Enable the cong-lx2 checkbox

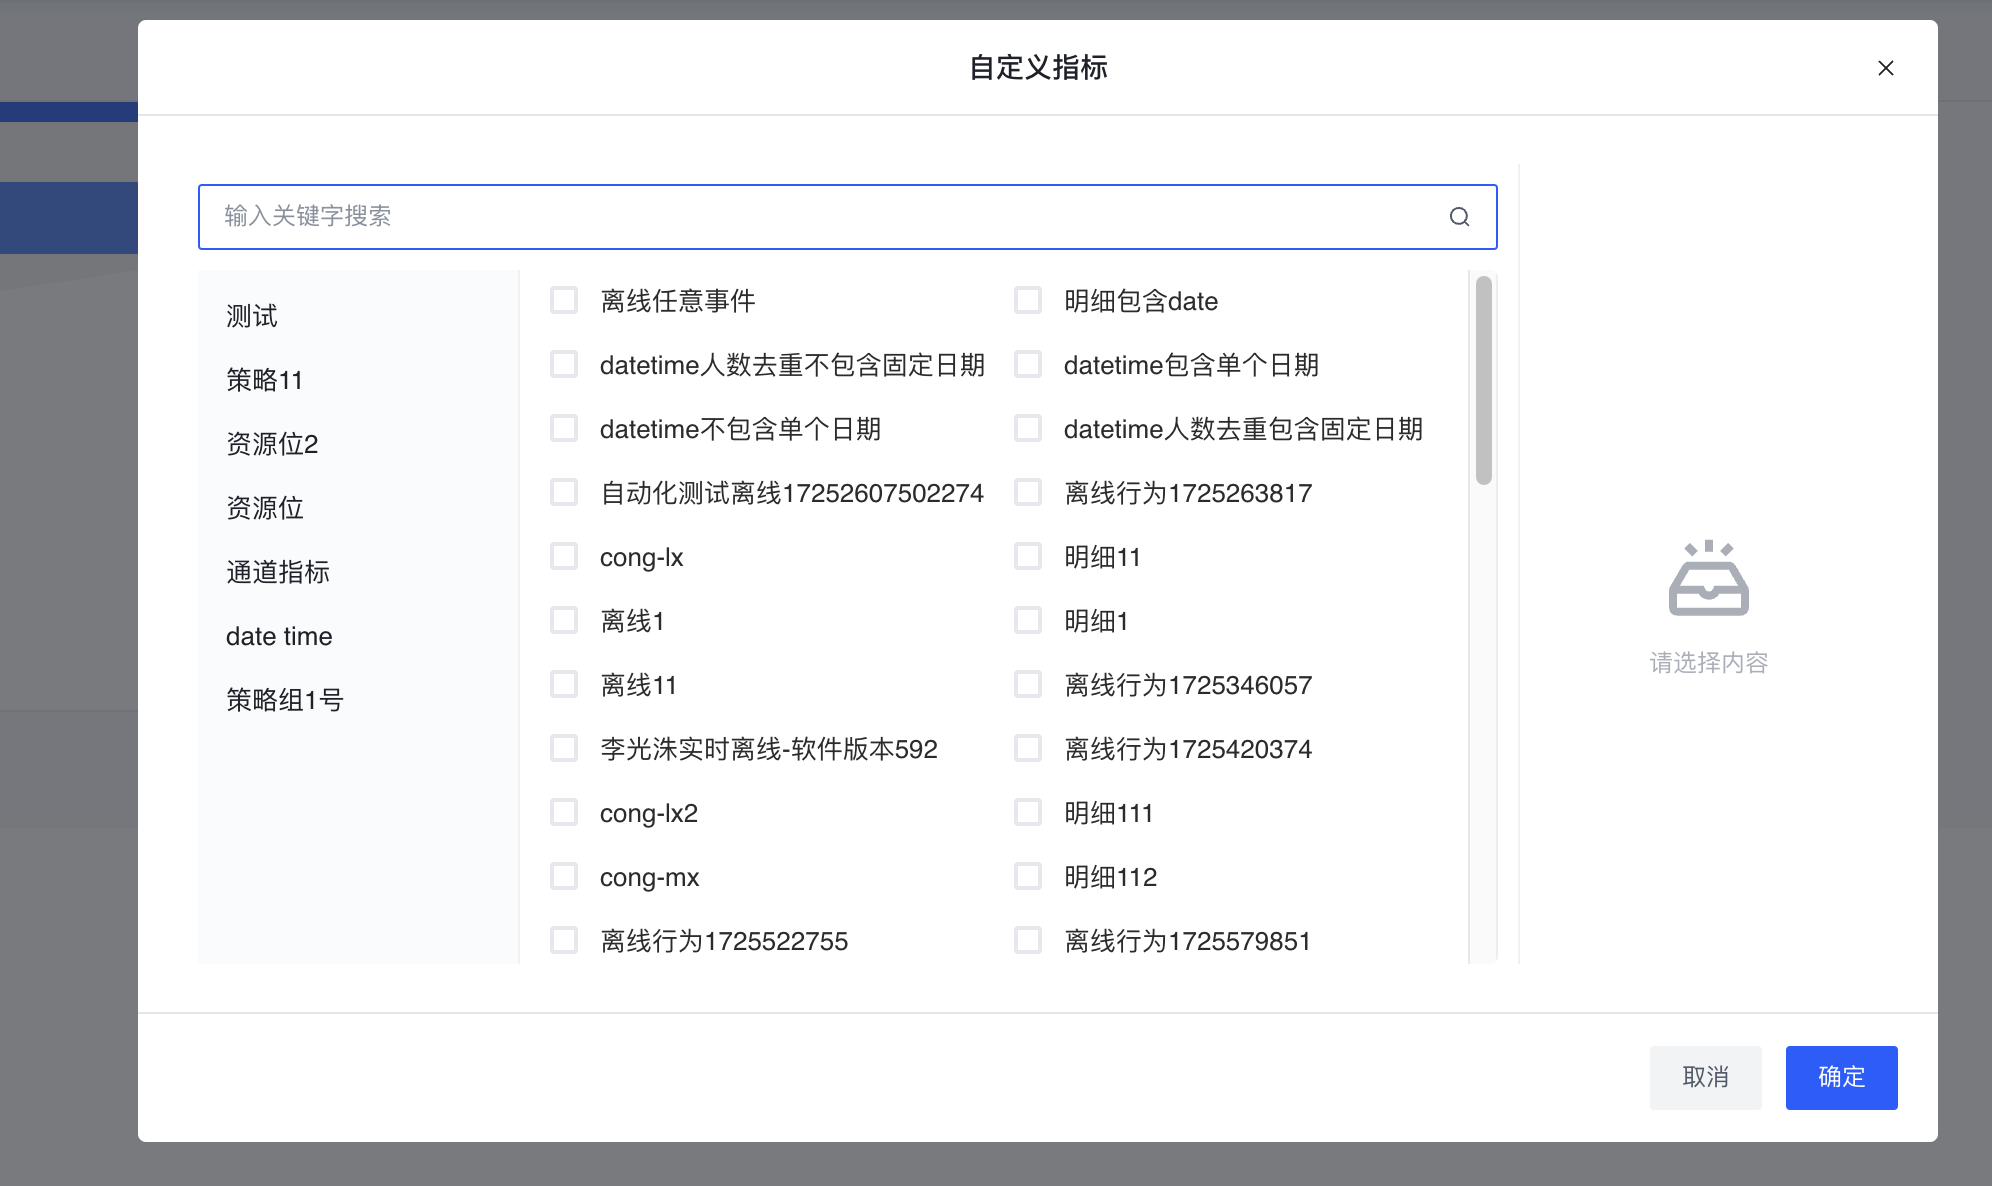[564, 812]
